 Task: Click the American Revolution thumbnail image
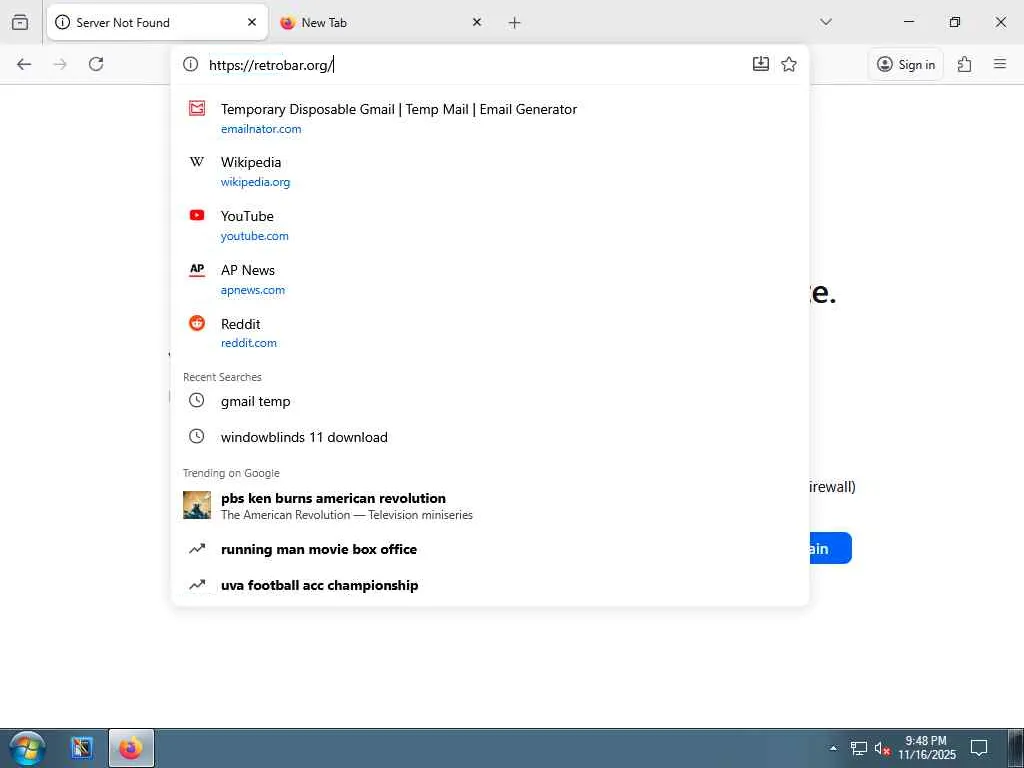[197, 505]
